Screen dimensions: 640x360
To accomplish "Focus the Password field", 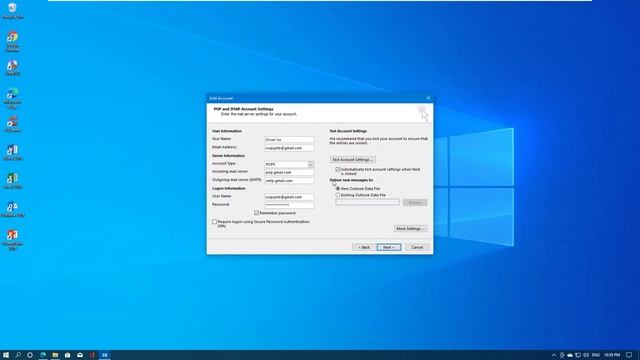I will tap(289, 205).
